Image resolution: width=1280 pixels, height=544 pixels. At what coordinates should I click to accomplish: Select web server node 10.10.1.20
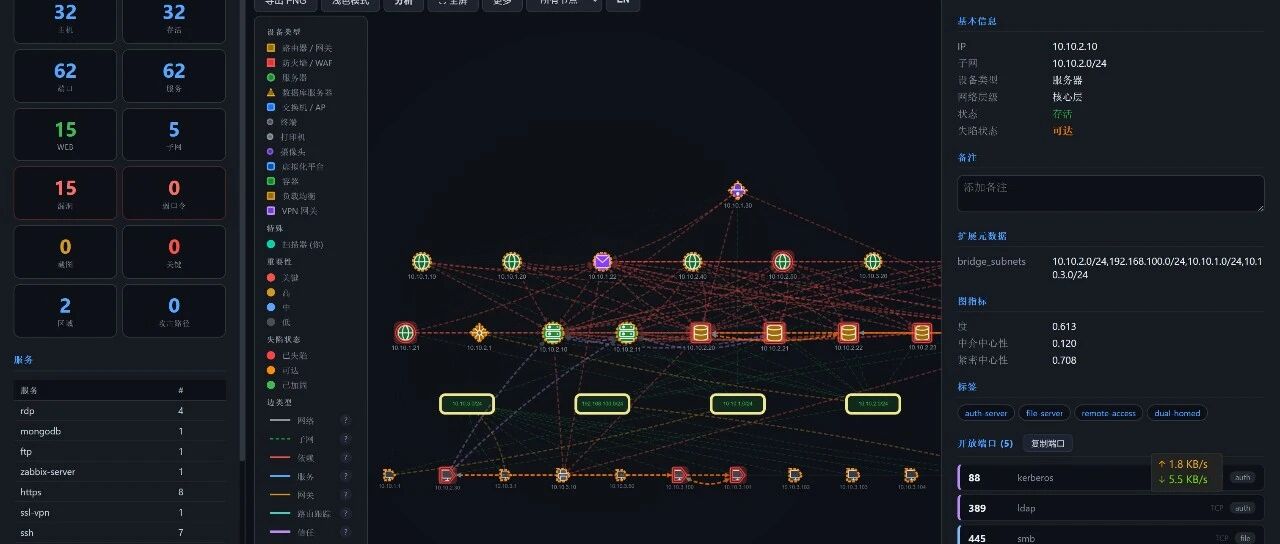[512, 262]
